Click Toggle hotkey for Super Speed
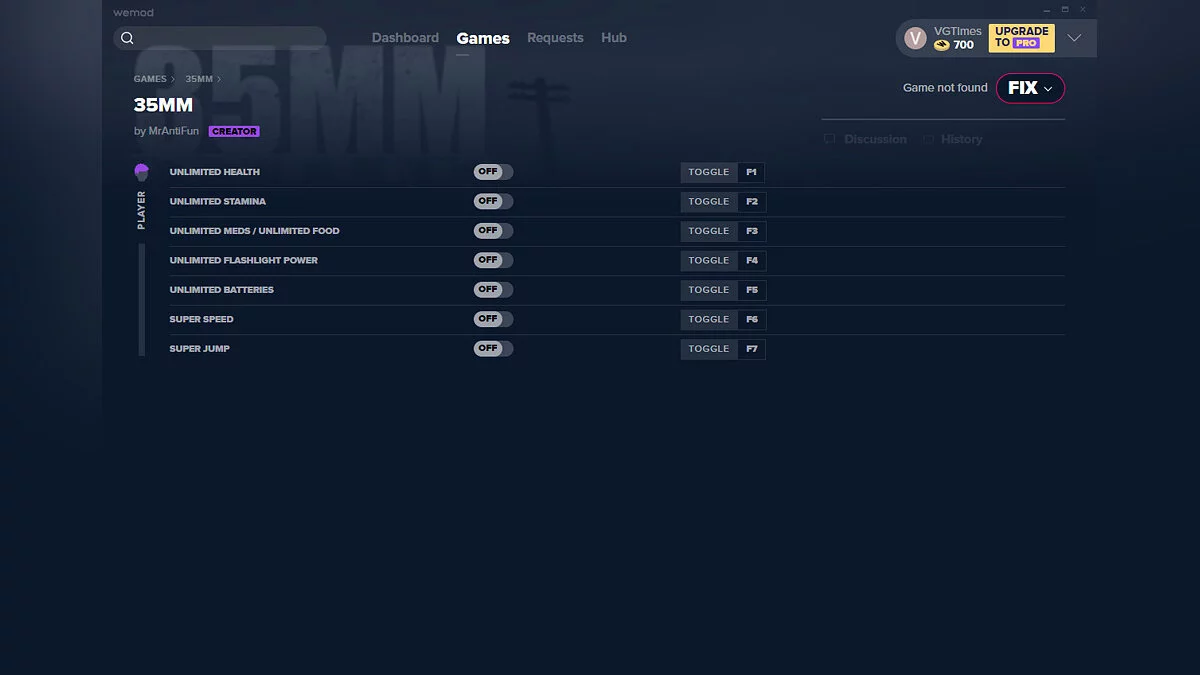The height and width of the screenshot is (675, 1200). pos(709,319)
